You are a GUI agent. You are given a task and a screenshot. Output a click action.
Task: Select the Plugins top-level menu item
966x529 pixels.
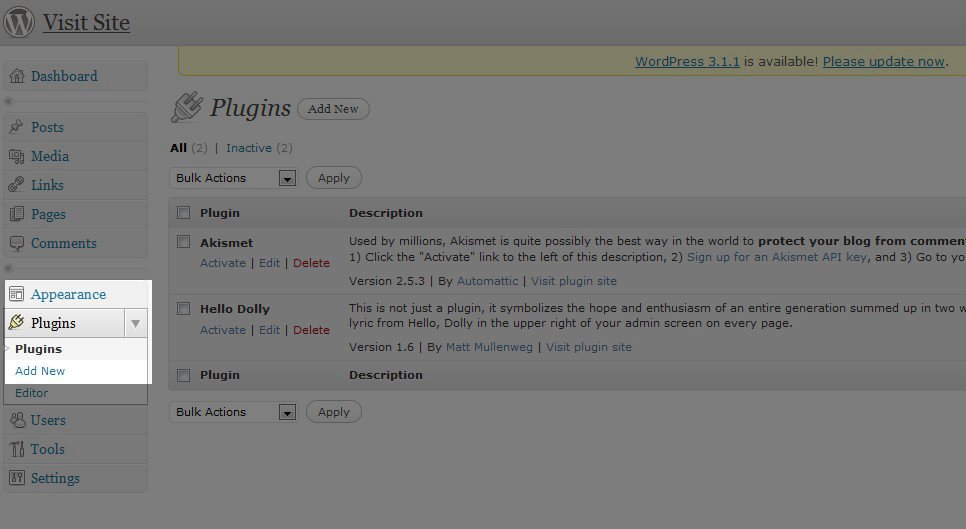(54, 323)
